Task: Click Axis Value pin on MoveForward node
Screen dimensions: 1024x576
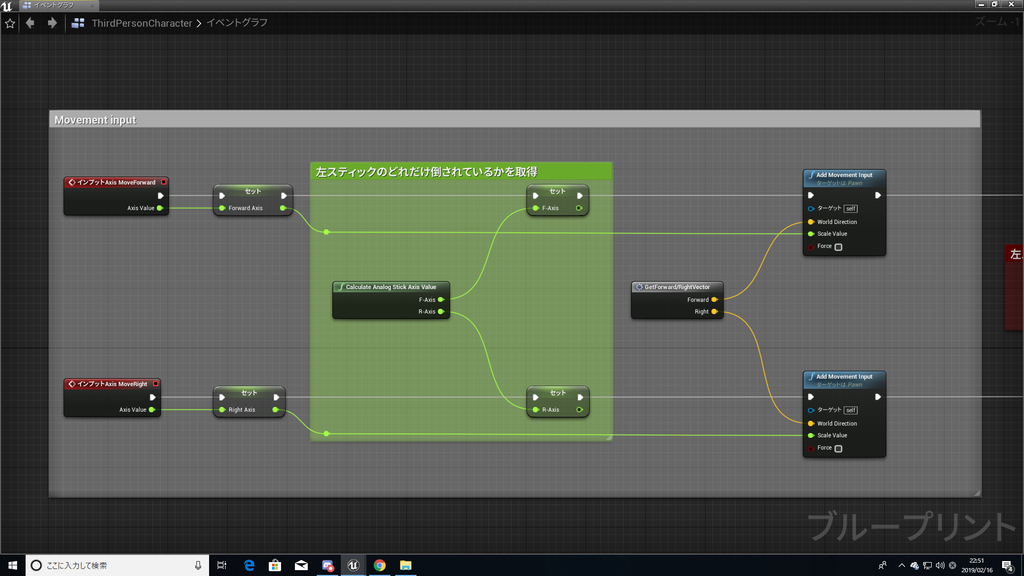Action: (160, 208)
